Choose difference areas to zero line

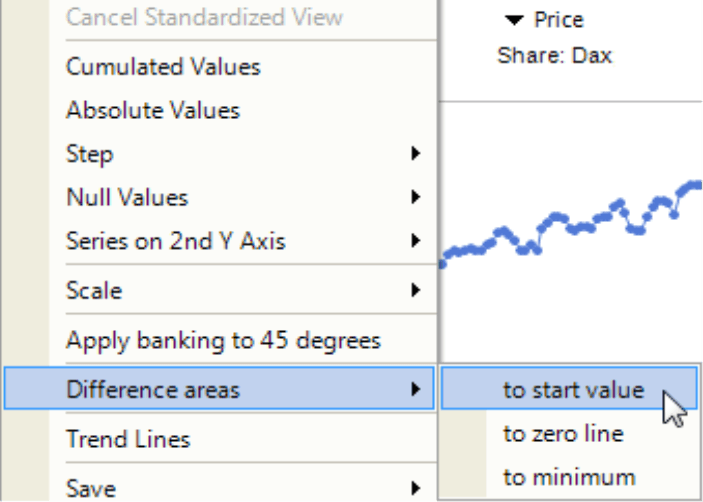[569, 433]
